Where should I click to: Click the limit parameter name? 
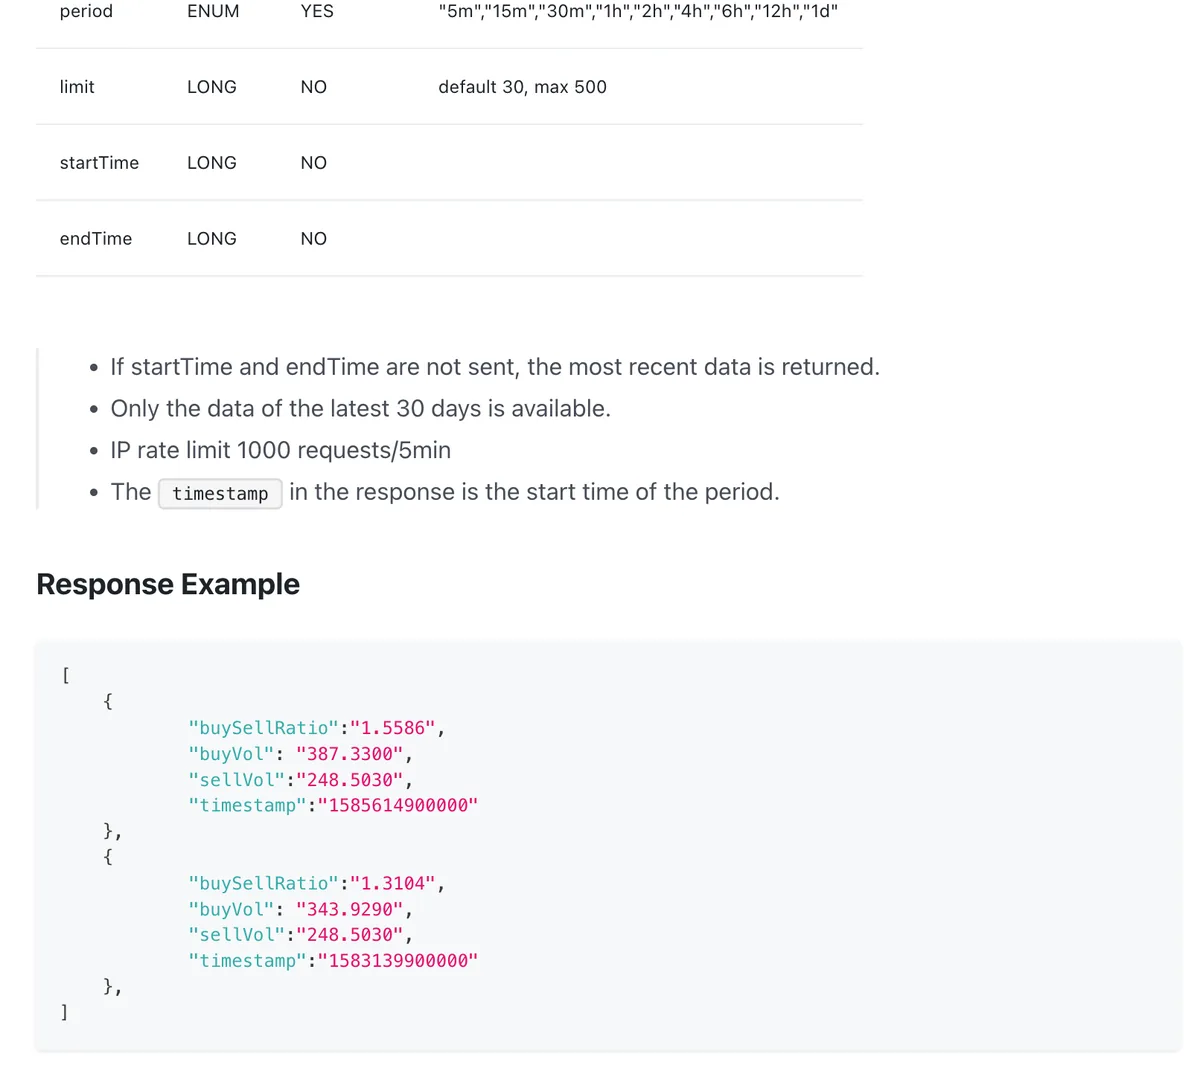point(77,87)
